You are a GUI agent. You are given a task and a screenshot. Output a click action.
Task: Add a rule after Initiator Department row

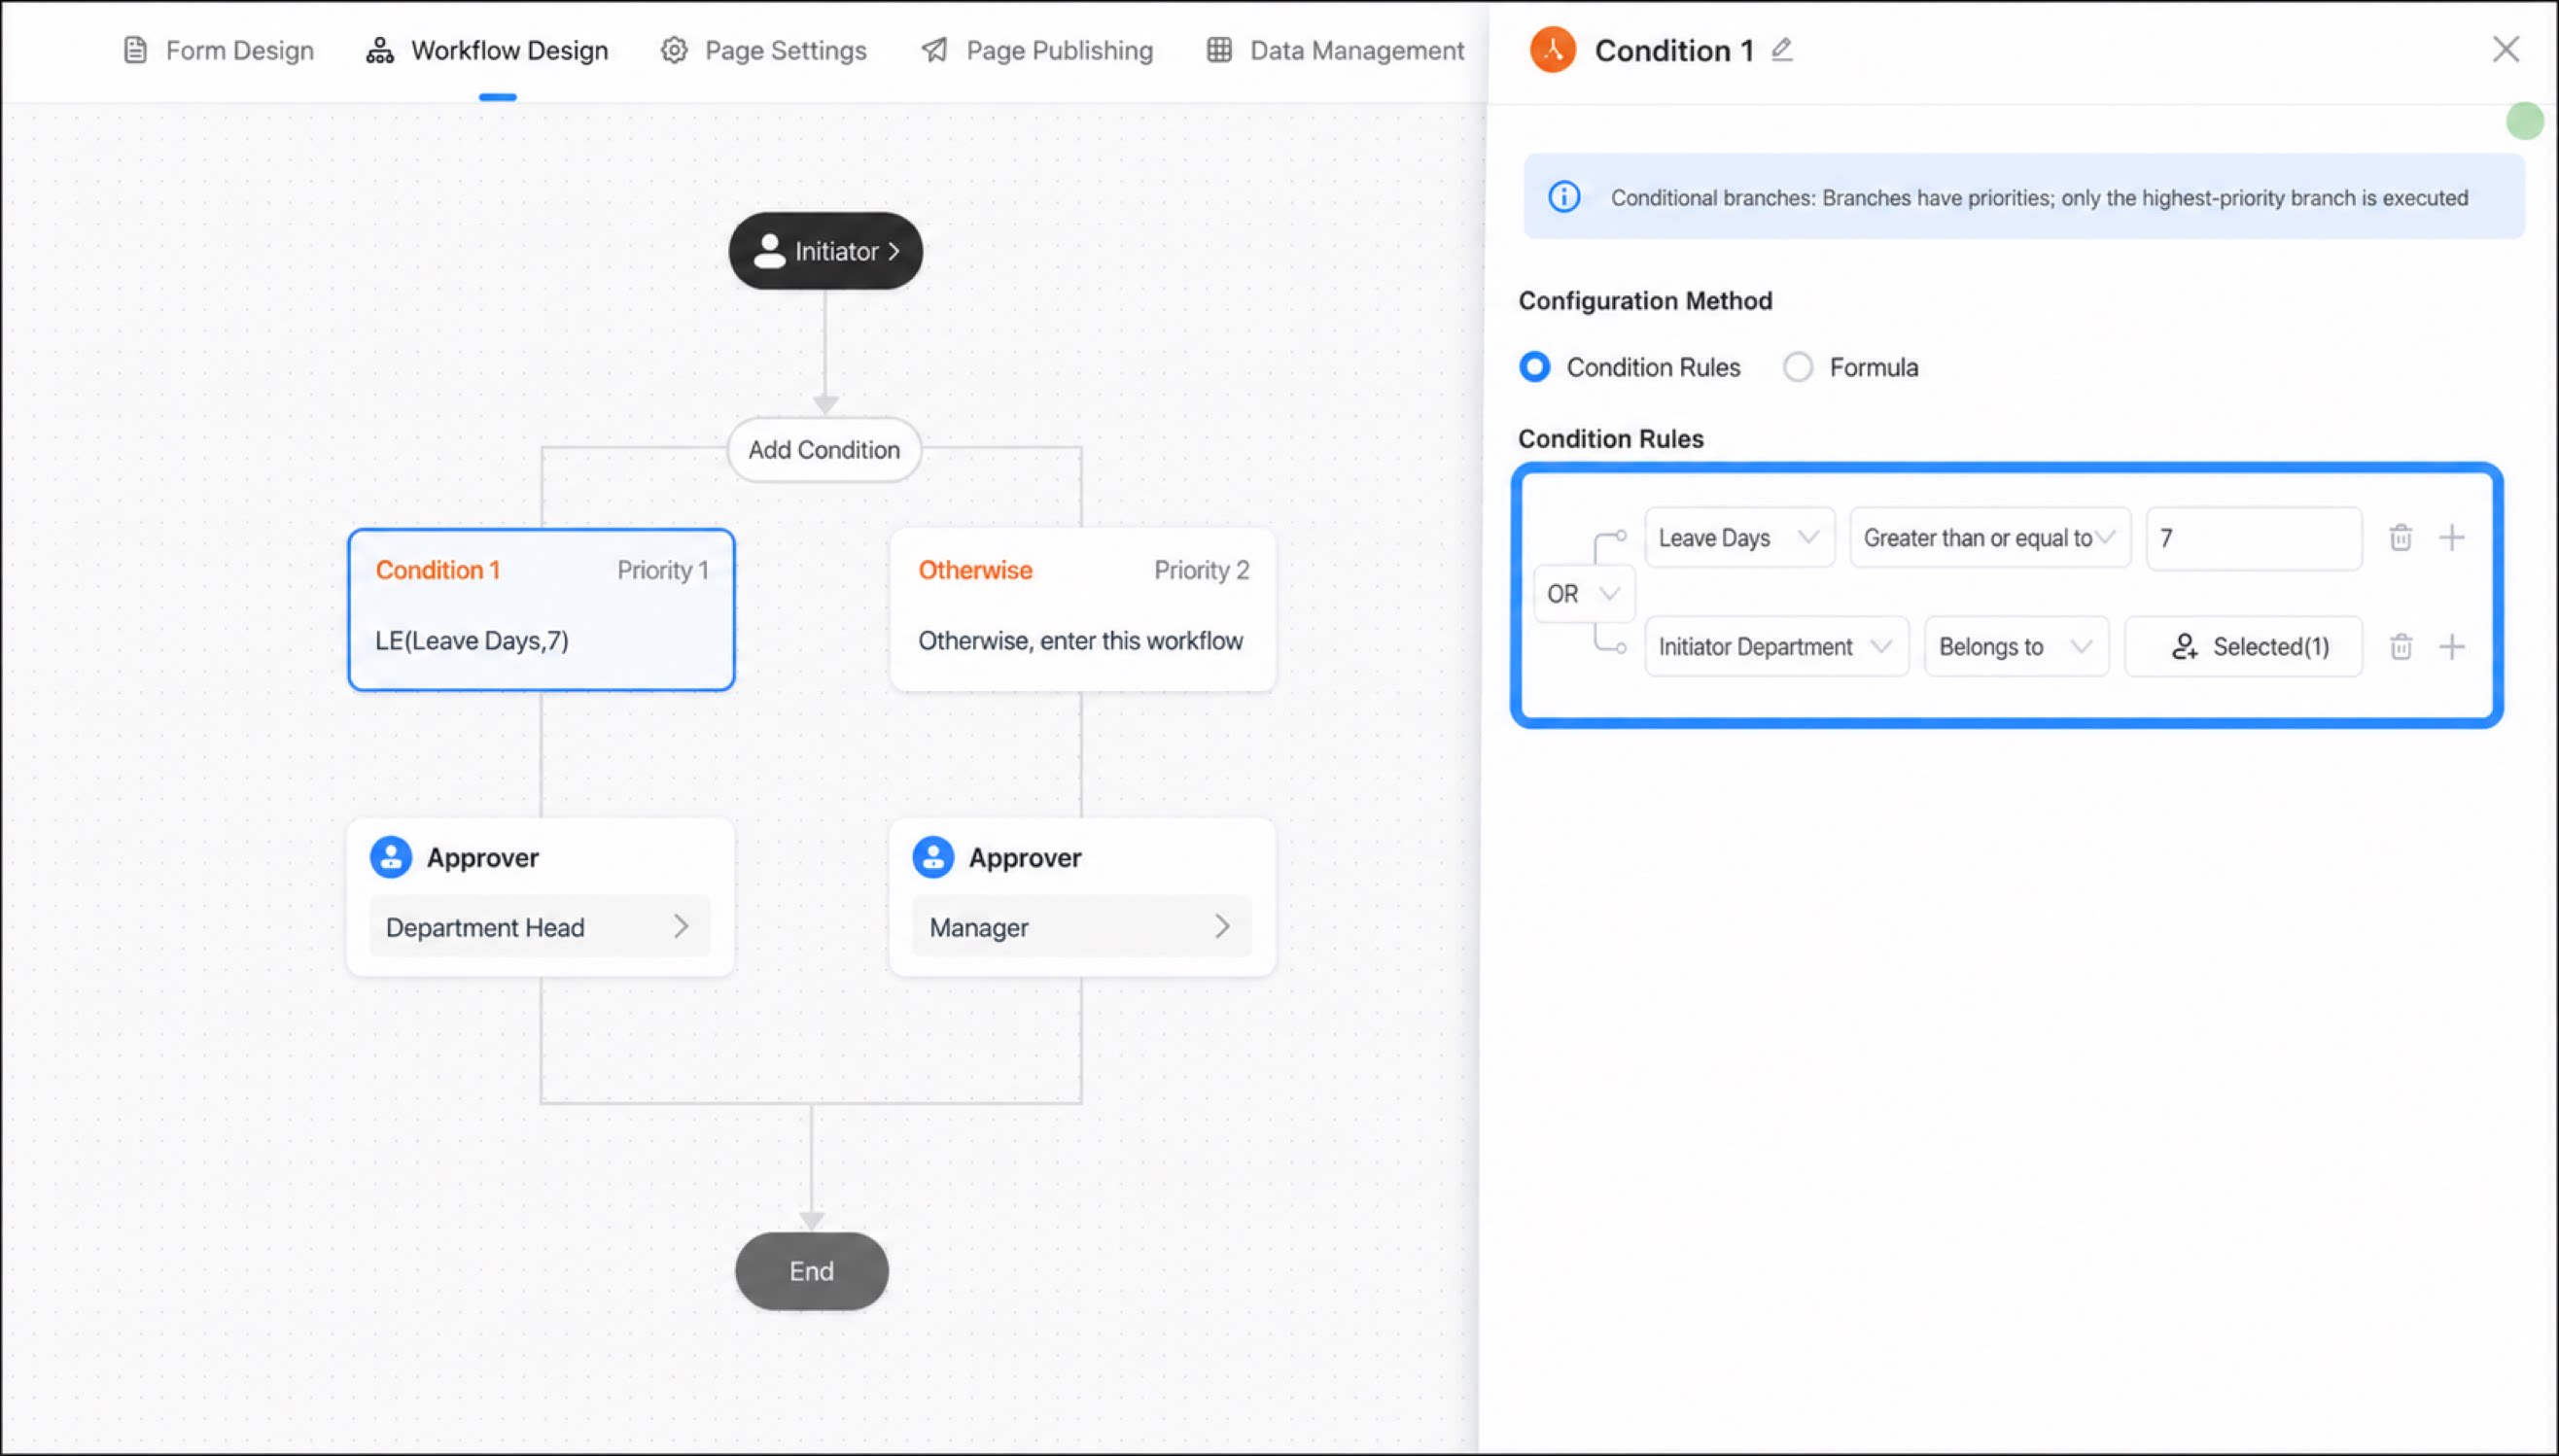pyautogui.click(x=2451, y=647)
